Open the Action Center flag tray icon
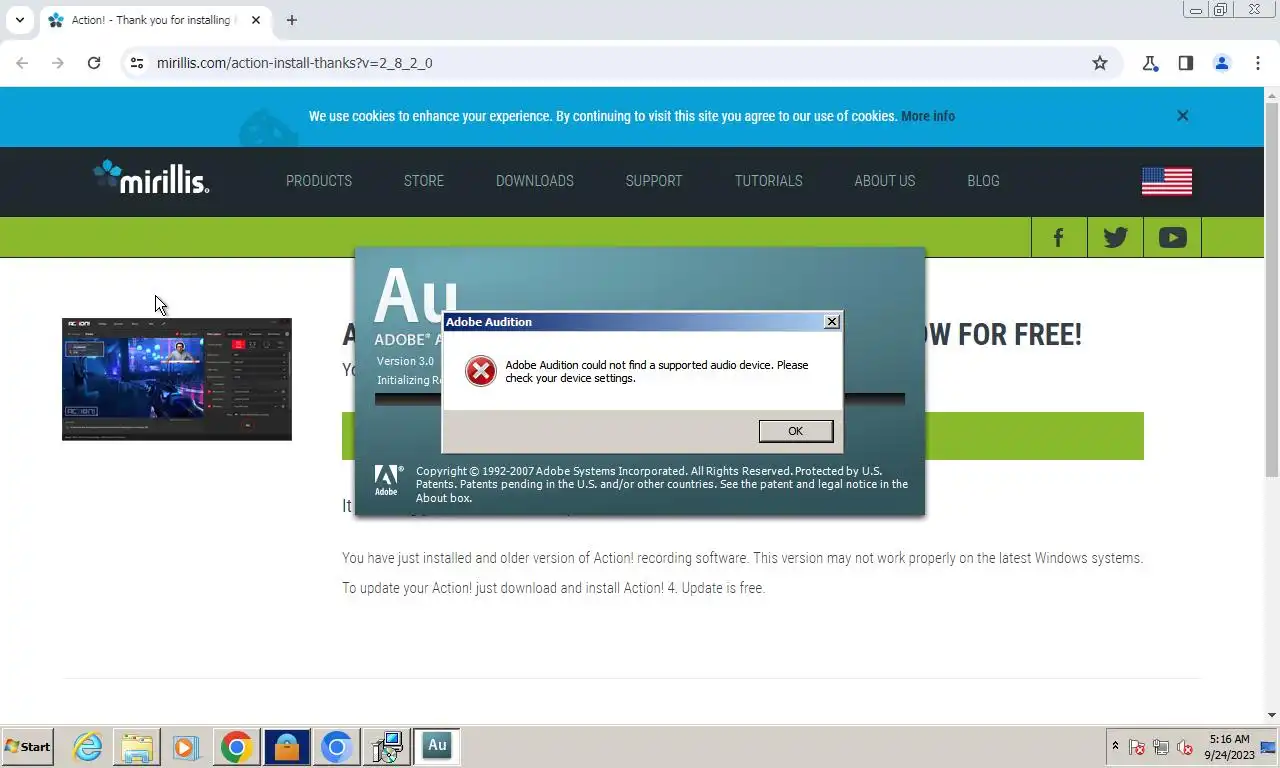Image resolution: width=1280 pixels, height=768 pixels. click(1137, 747)
